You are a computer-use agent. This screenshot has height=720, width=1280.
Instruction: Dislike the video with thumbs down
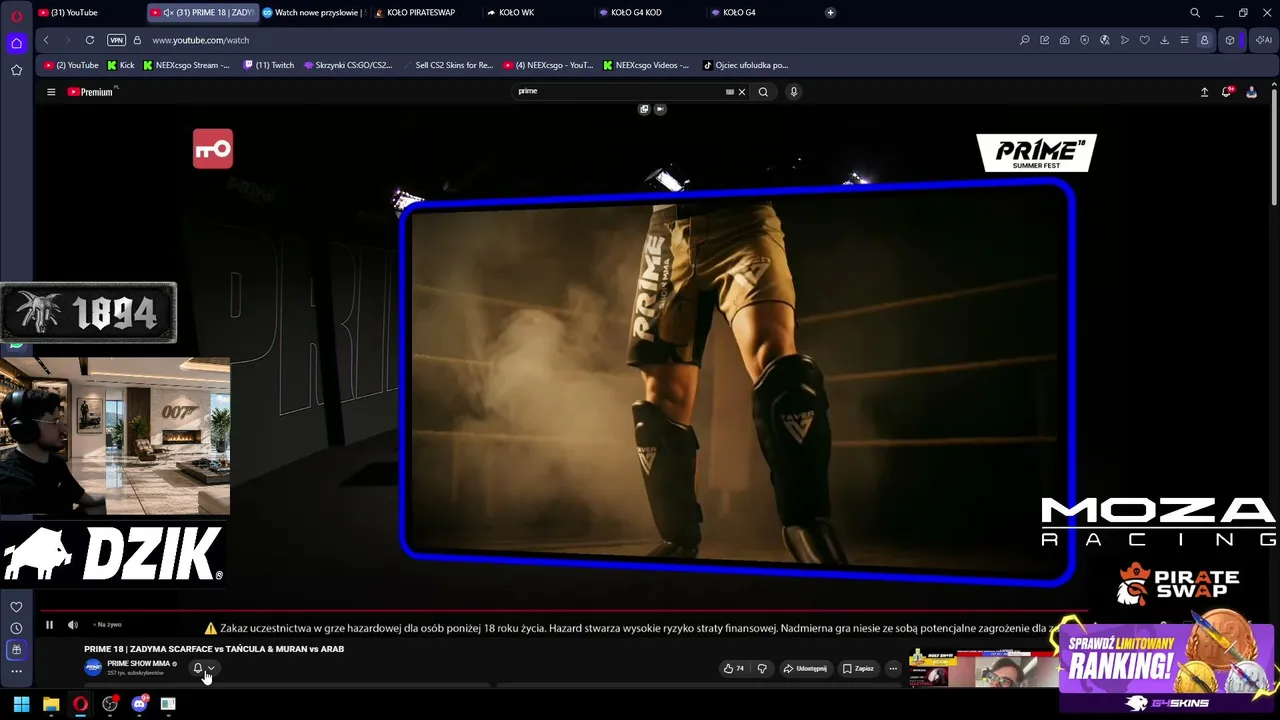point(762,668)
